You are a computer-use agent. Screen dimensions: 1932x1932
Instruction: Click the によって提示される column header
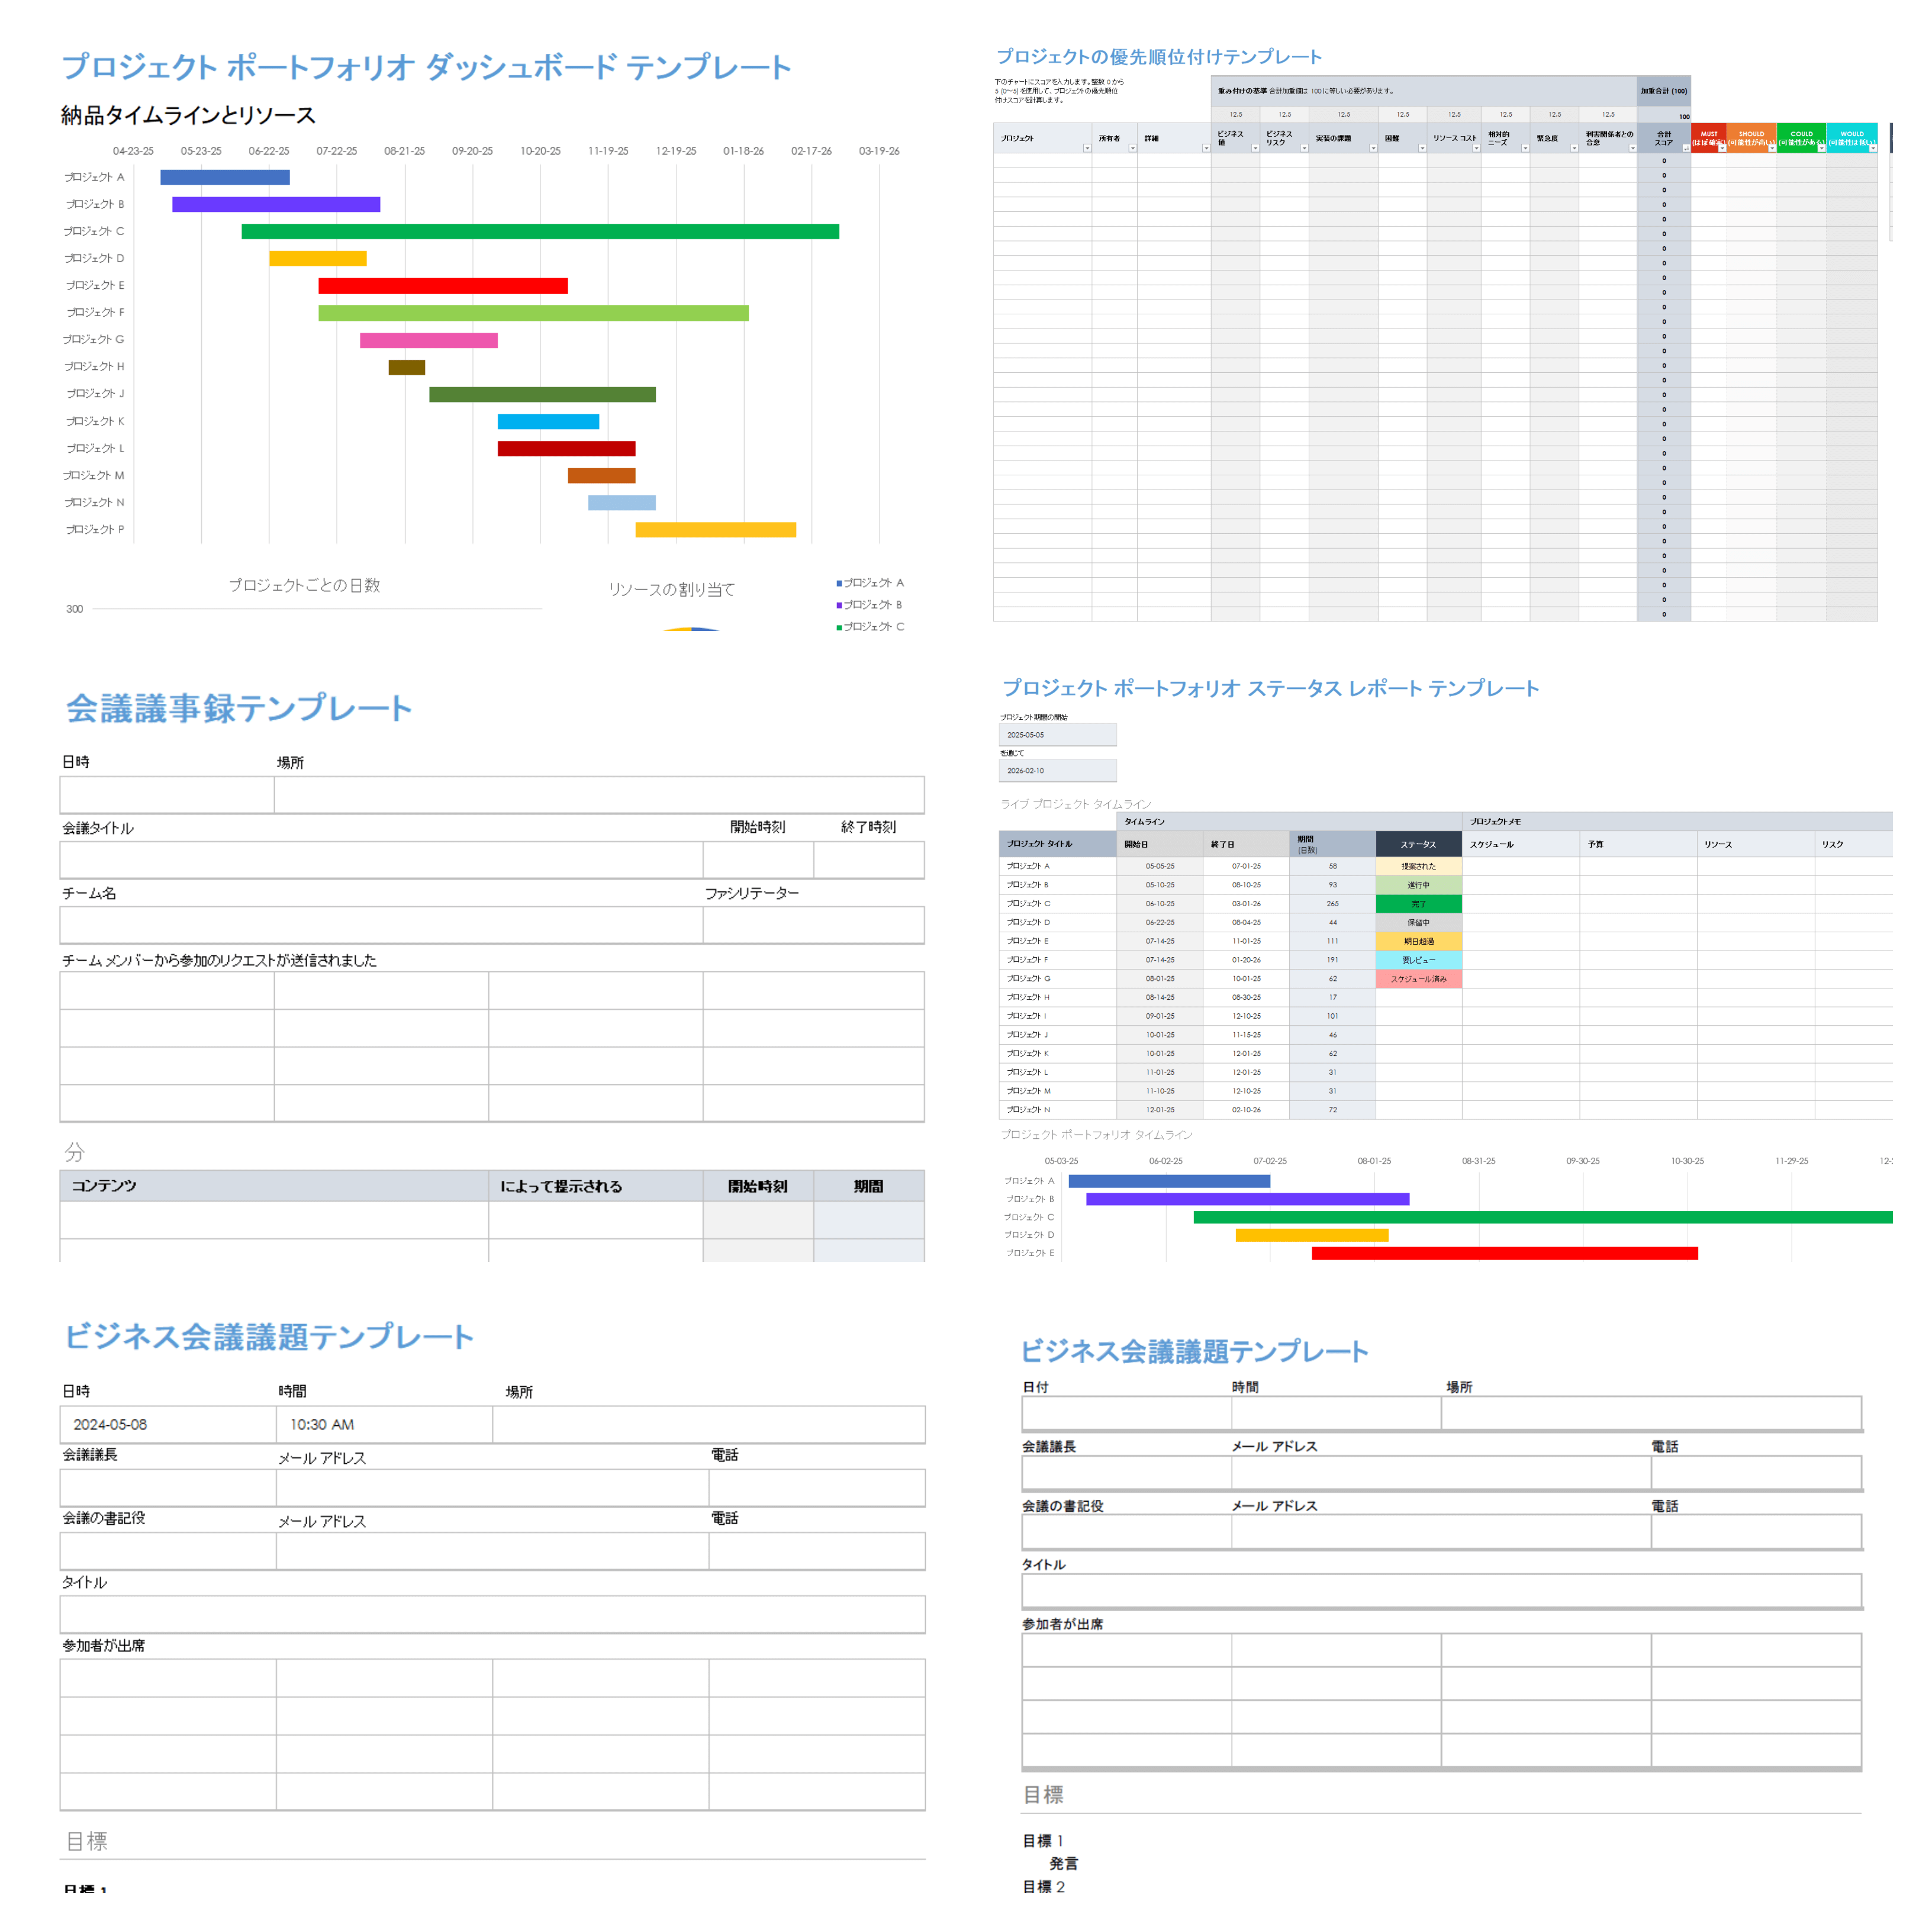[x=596, y=1186]
